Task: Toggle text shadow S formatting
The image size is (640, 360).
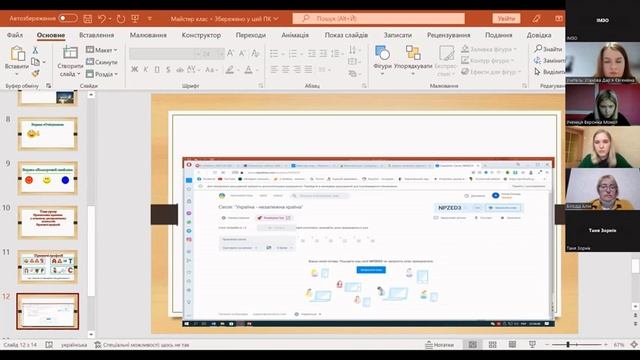Action: click(168, 70)
